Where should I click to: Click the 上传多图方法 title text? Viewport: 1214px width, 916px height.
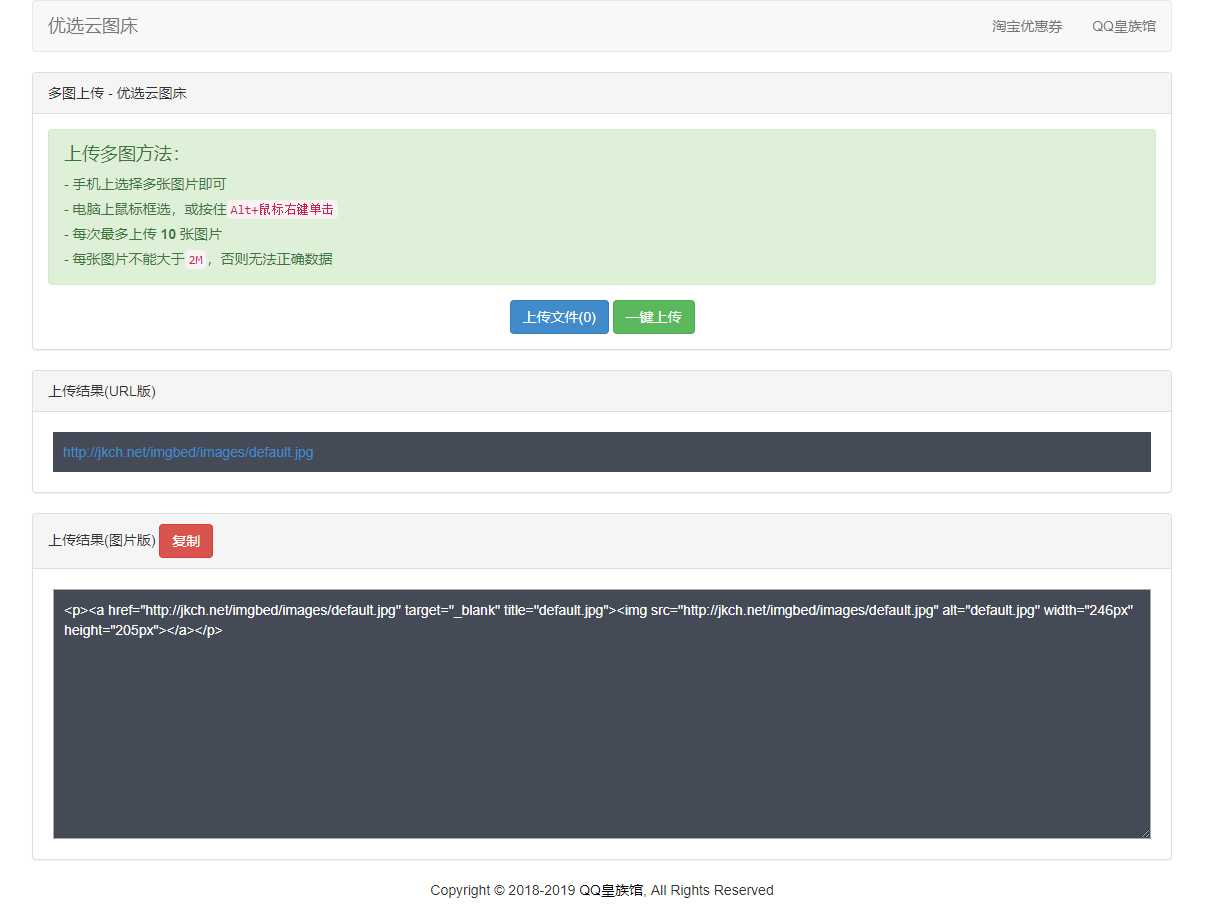(122, 154)
